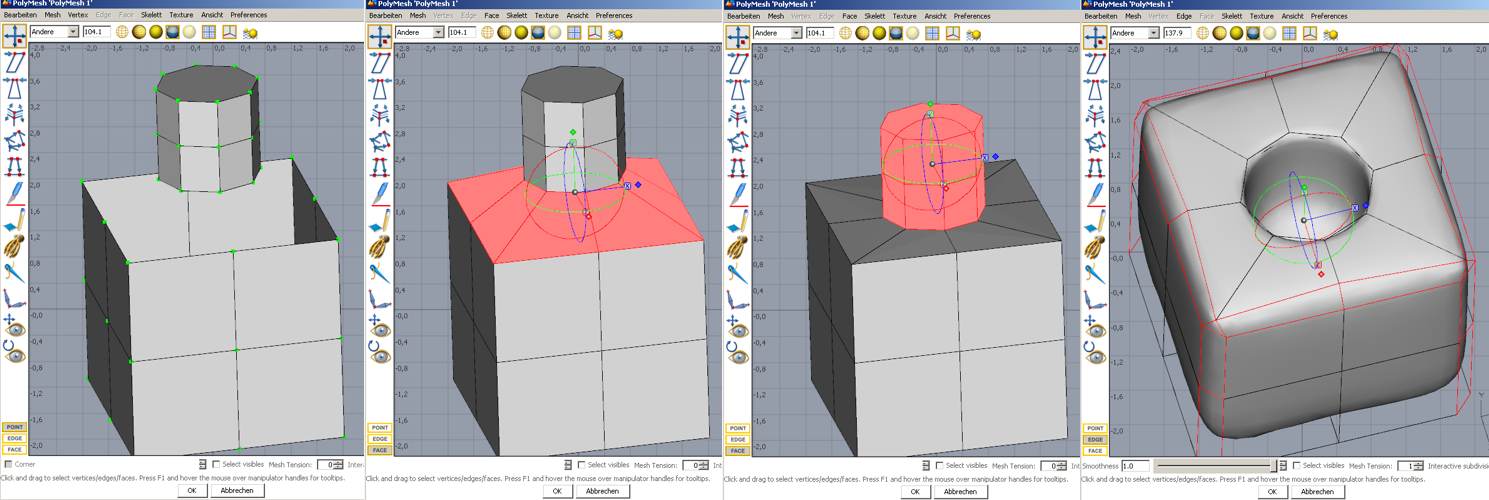The image size is (1489, 500).
Task: Toggle POINT selection mode in the red top faces window
Action: 380,427
